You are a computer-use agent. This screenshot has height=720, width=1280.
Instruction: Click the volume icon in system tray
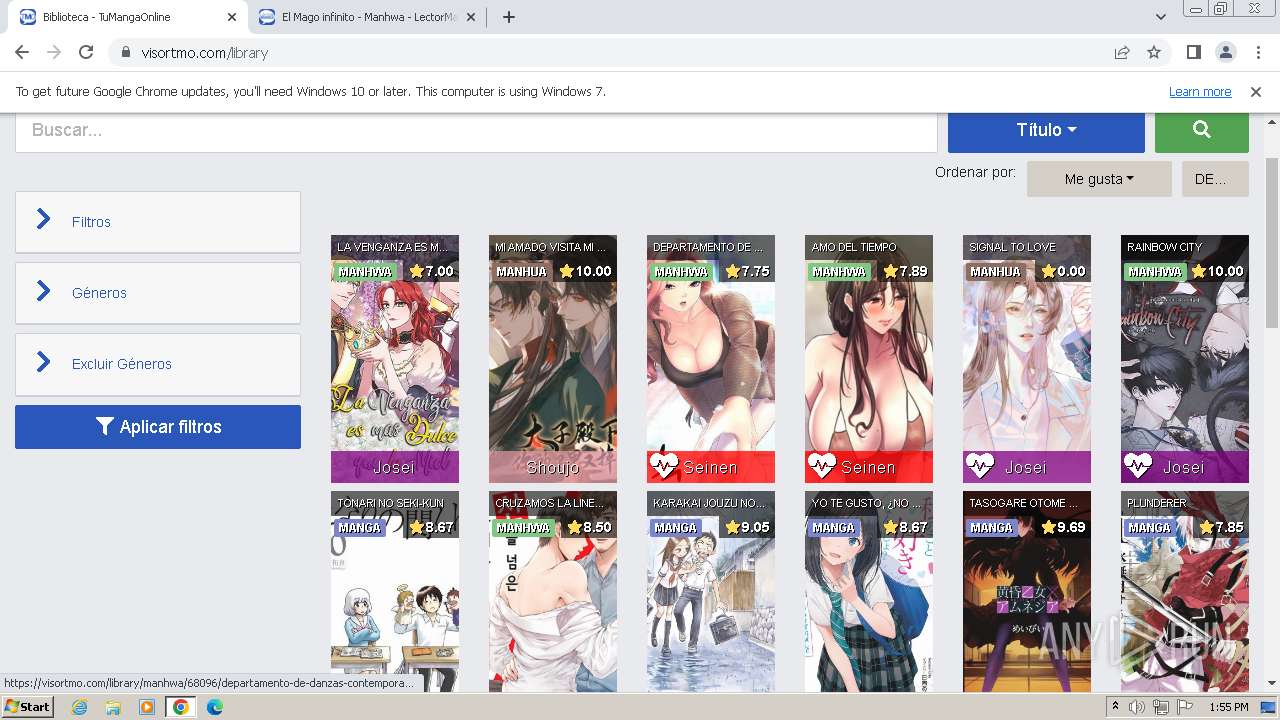point(1137,707)
